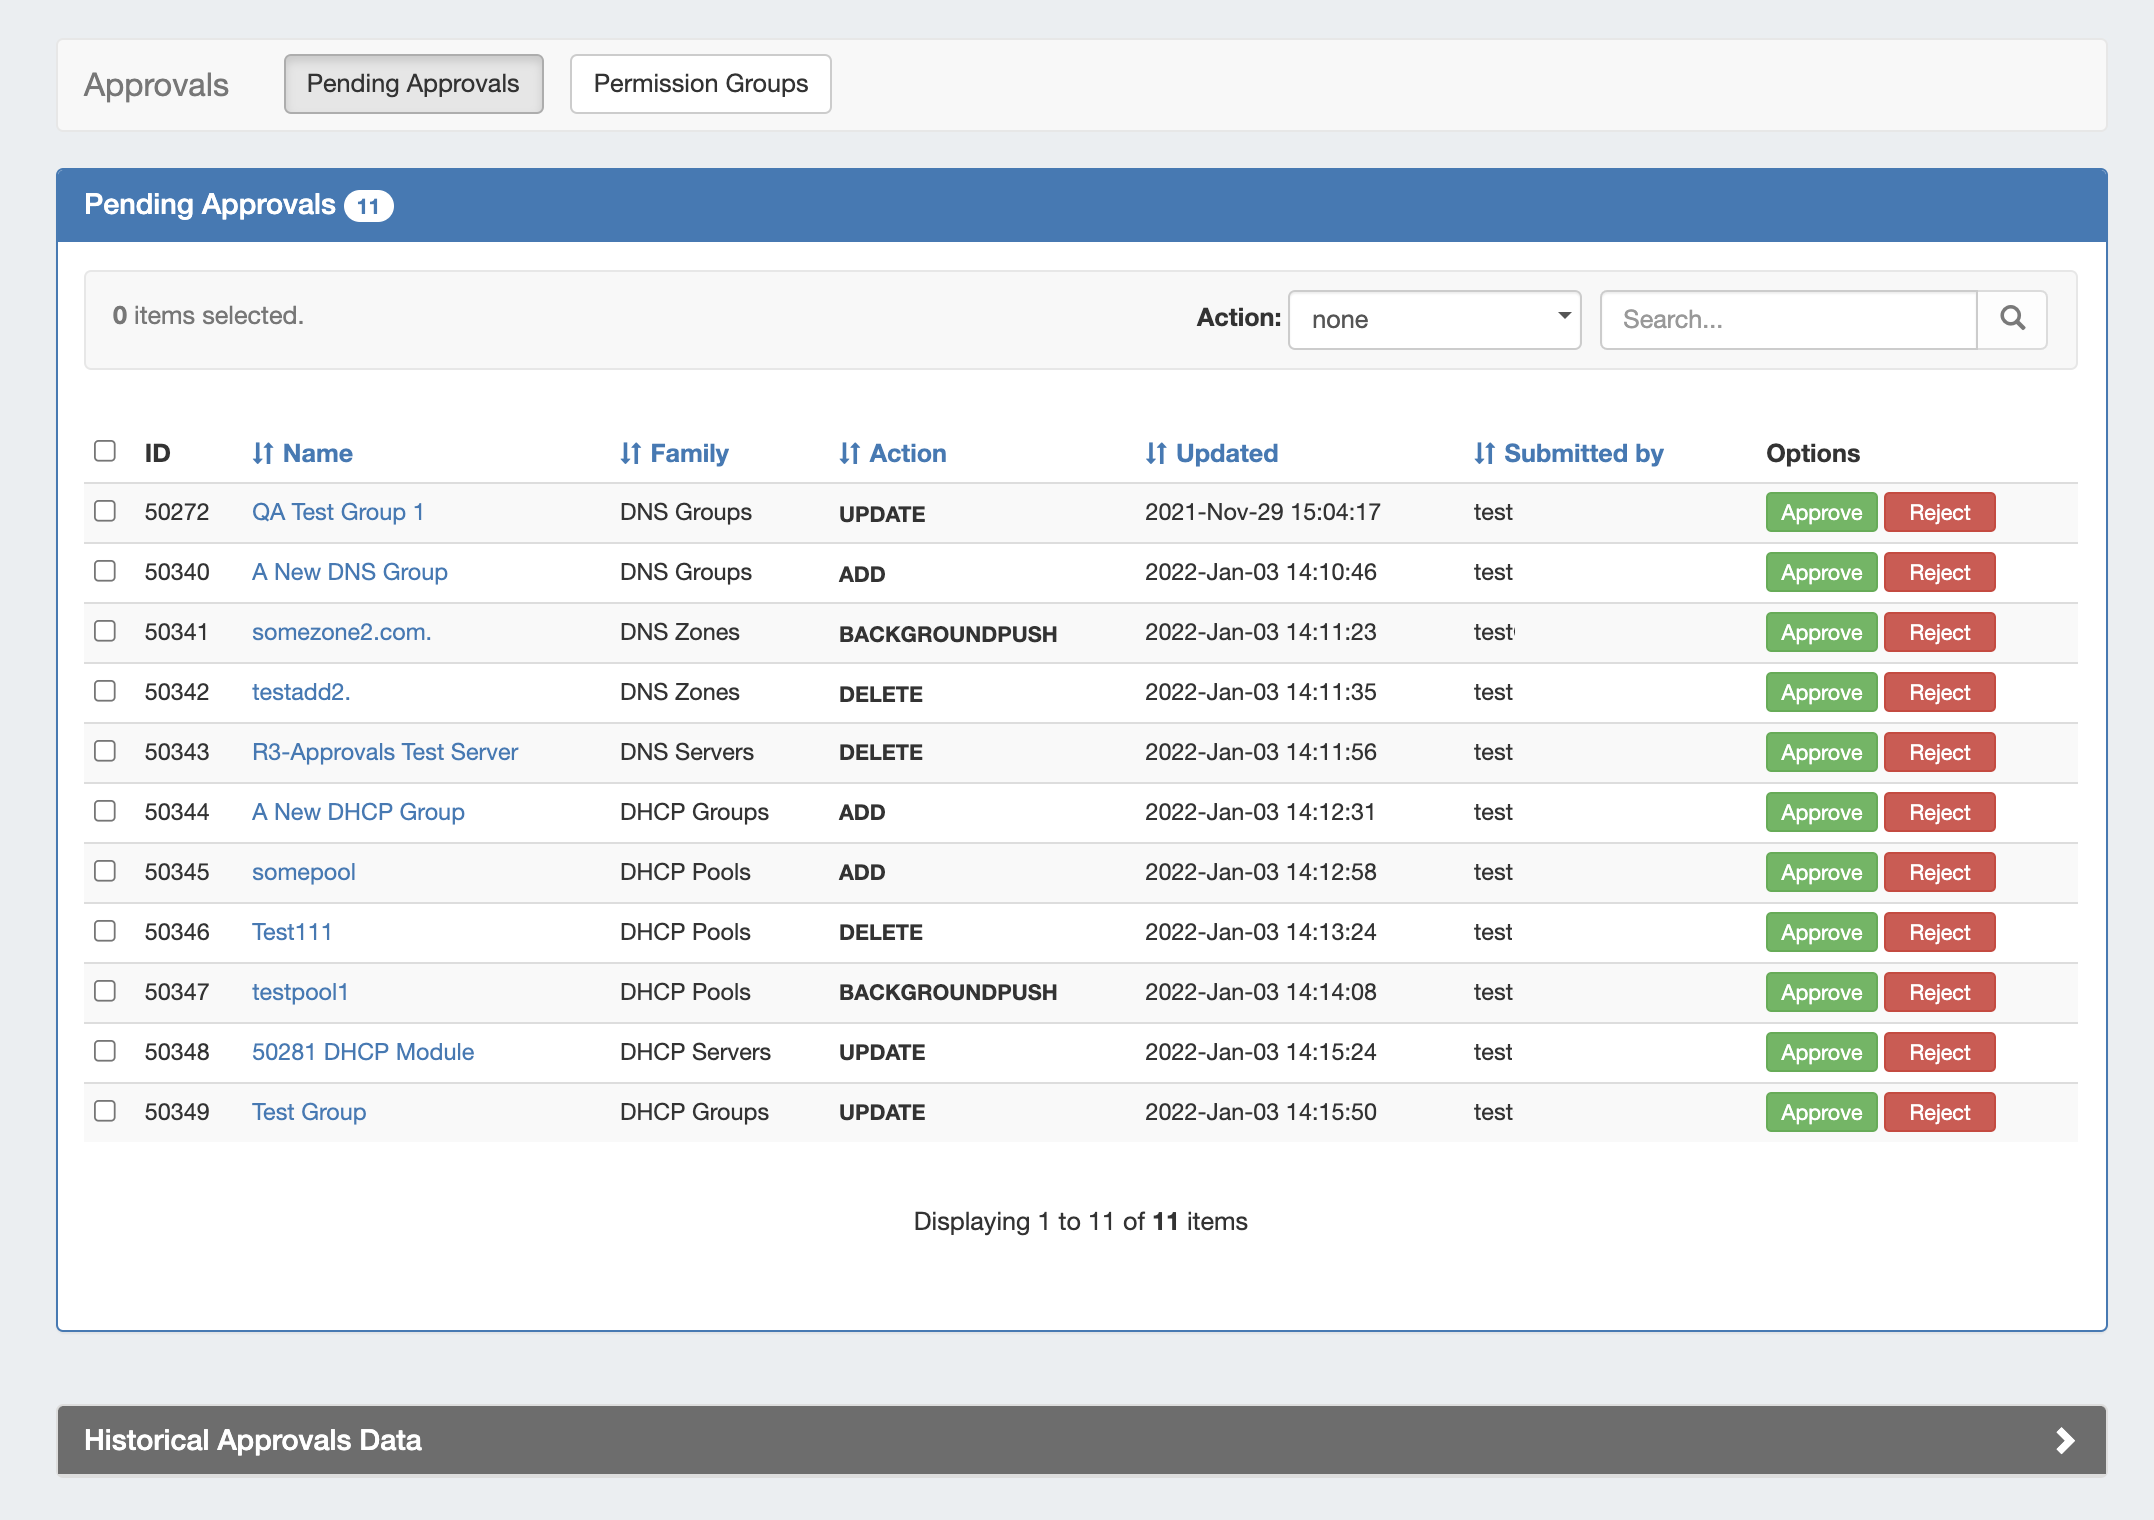The image size is (2154, 1520).
Task: Click the search magnifier icon button
Action: (x=2012, y=319)
